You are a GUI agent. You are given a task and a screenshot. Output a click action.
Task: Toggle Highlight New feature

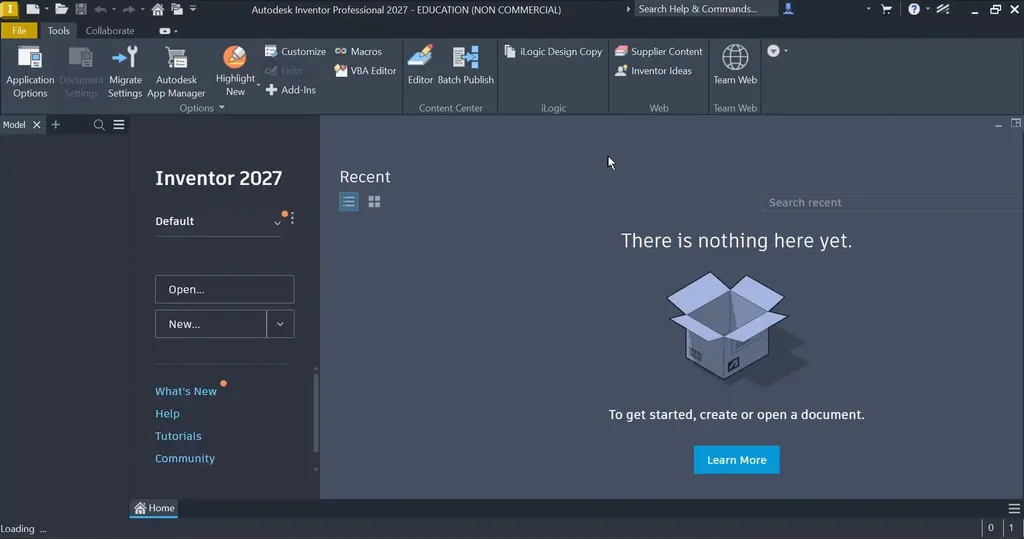click(x=235, y=71)
